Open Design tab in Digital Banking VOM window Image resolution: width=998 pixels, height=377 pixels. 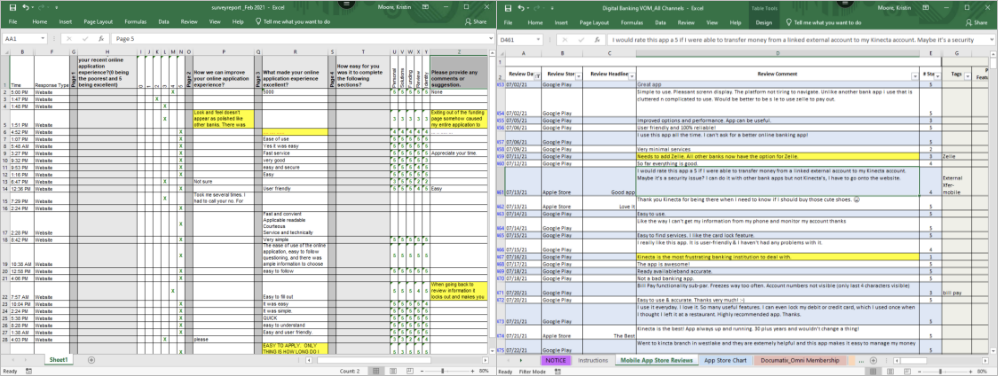point(763,22)
